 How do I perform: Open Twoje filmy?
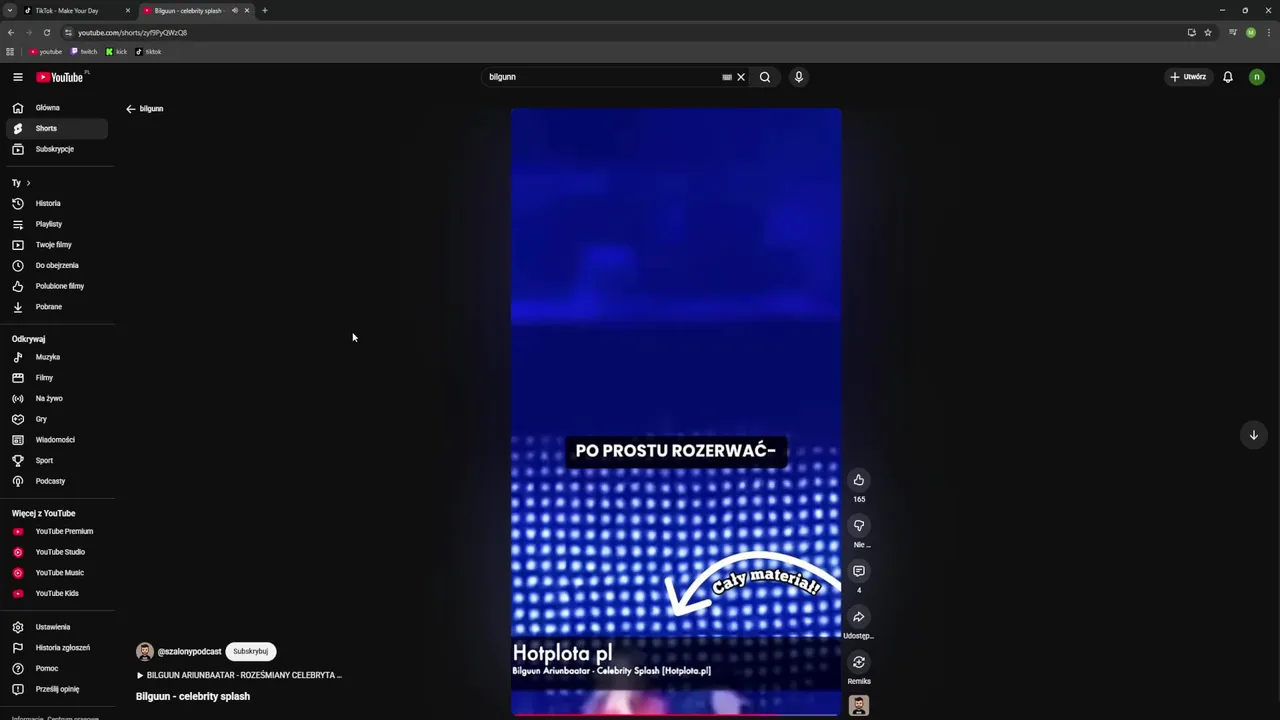[x=56, y=245]
